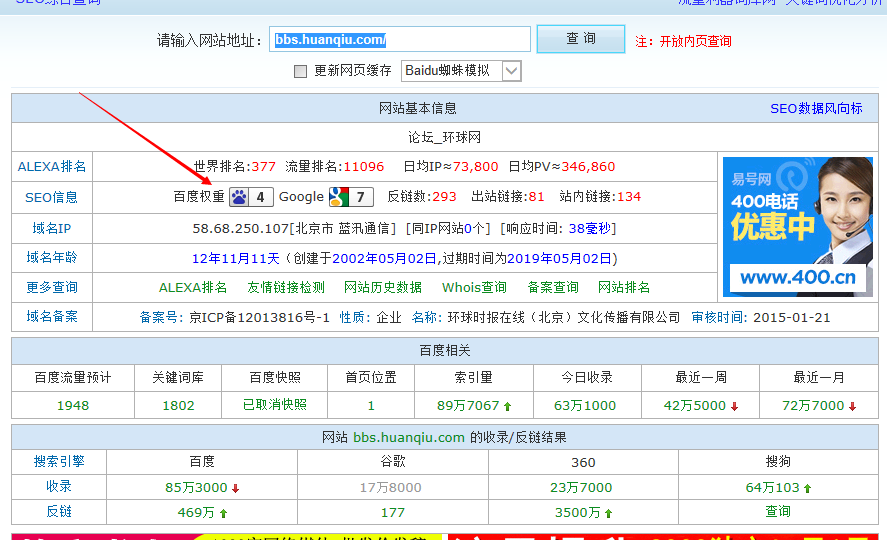Click the 查询 search button
The height and width of the screenshot is (540, 887).
[x=580, y=39]
